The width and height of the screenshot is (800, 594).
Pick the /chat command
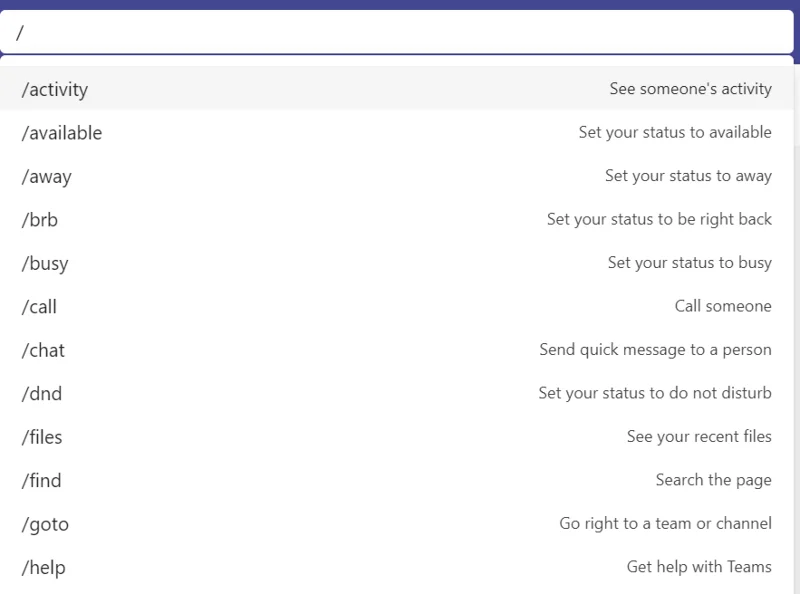click(x=397, y=350)
